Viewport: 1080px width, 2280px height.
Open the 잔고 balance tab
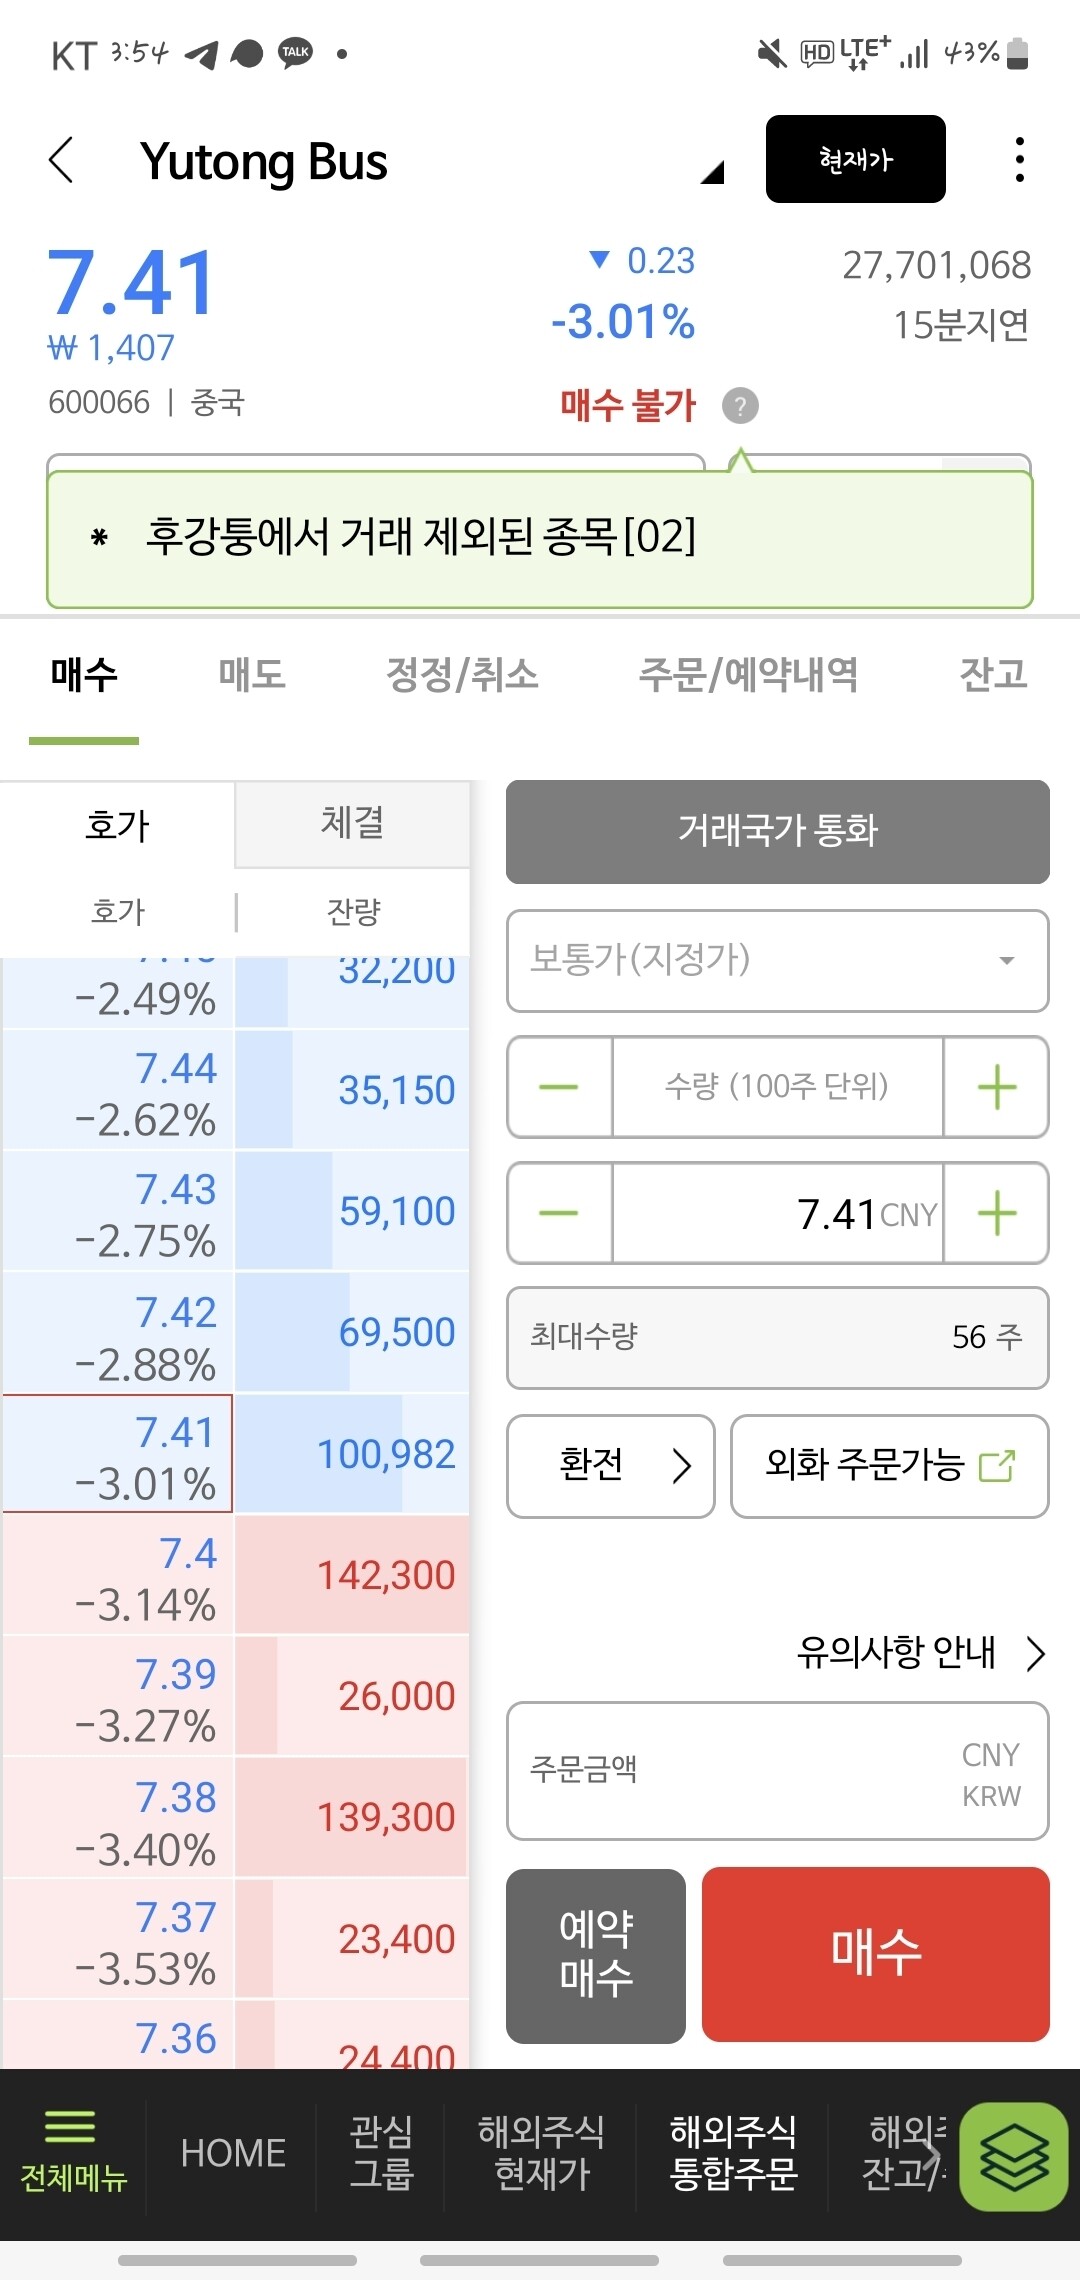coord(991,675)
